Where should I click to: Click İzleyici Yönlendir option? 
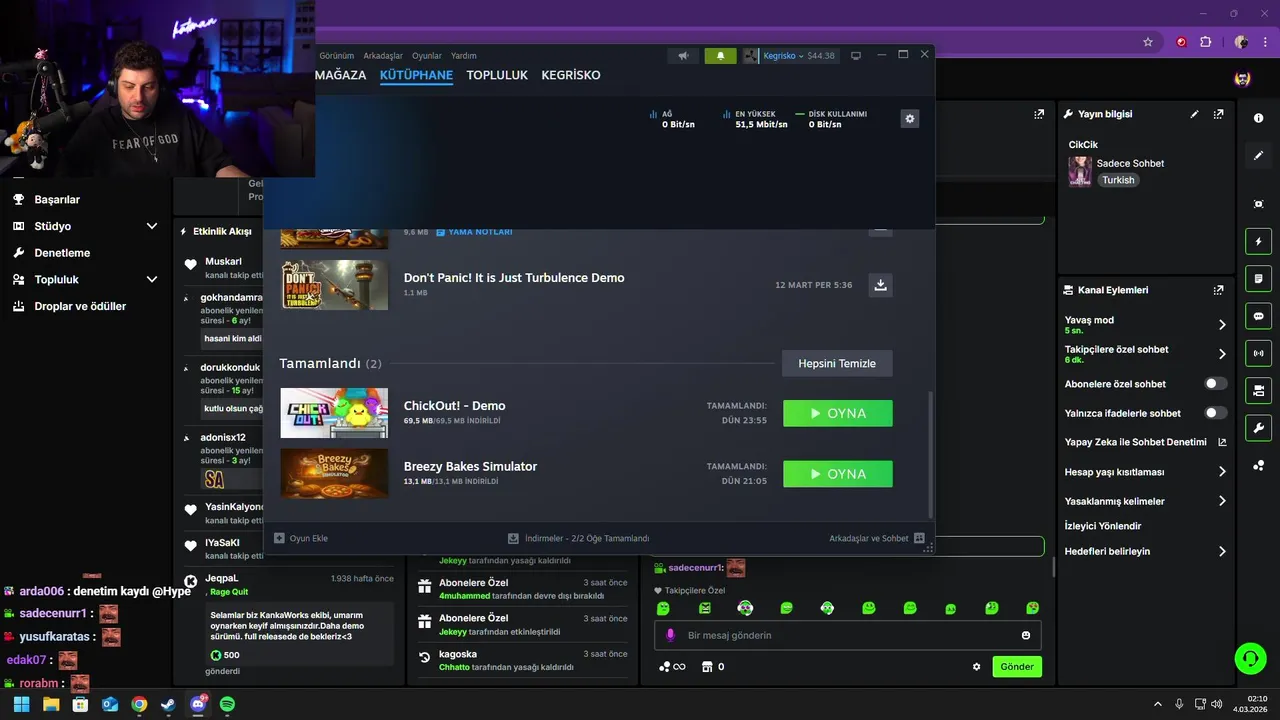(1103, 526)
